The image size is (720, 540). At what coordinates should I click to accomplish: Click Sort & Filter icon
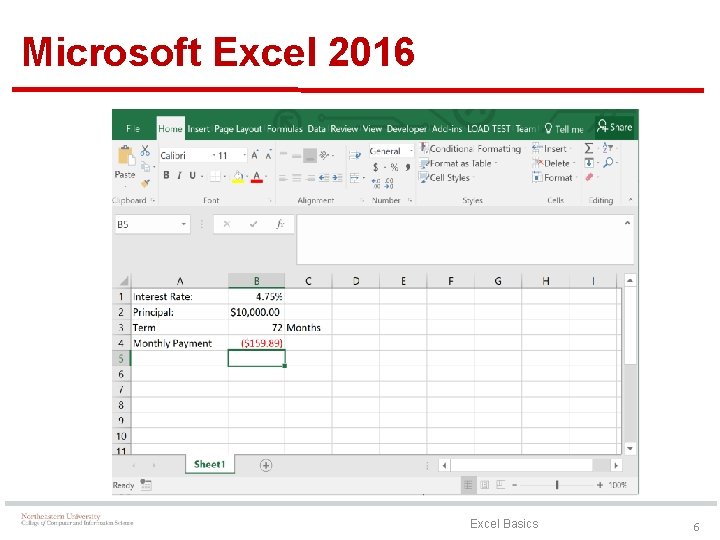[x=608, y=148]
